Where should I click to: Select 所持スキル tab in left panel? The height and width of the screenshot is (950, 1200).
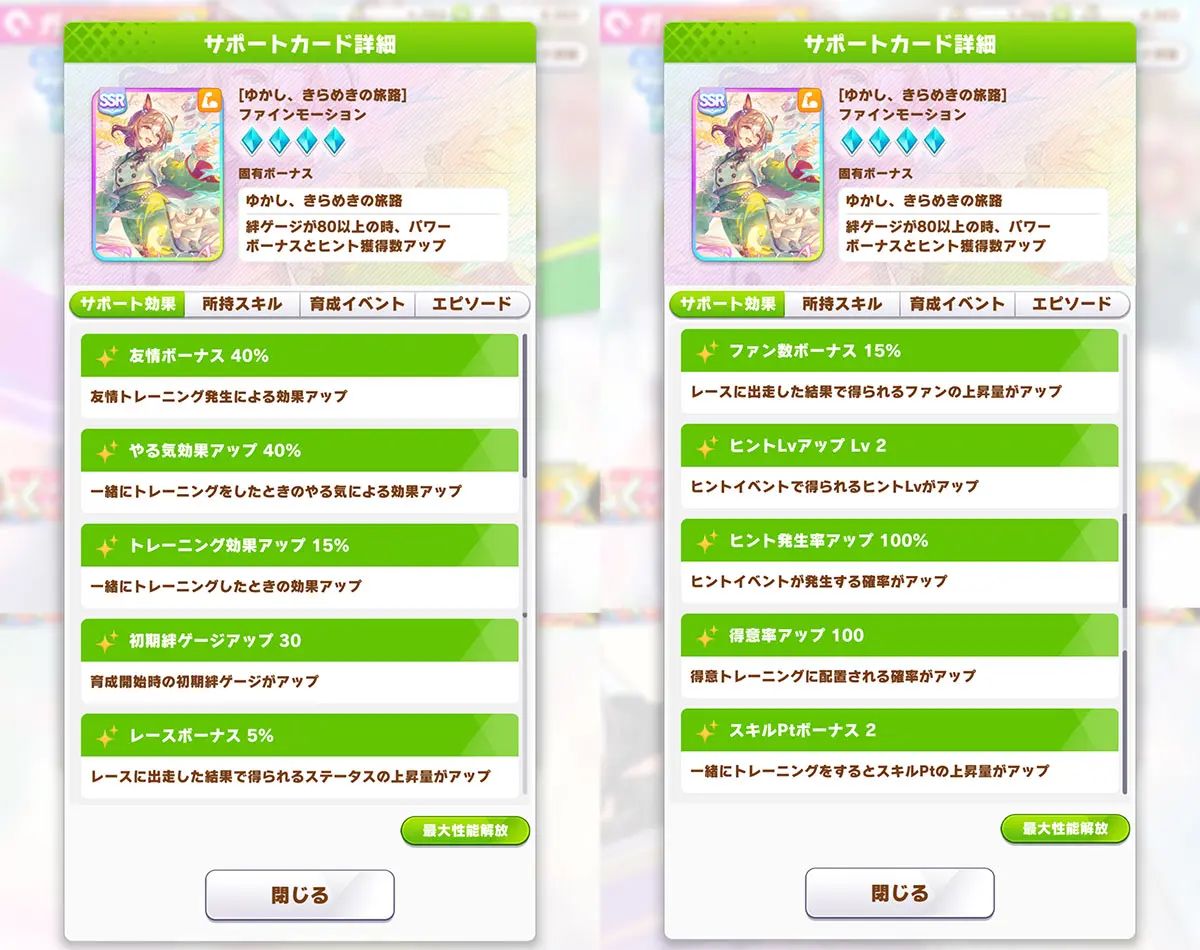click(x=242, y=304)
